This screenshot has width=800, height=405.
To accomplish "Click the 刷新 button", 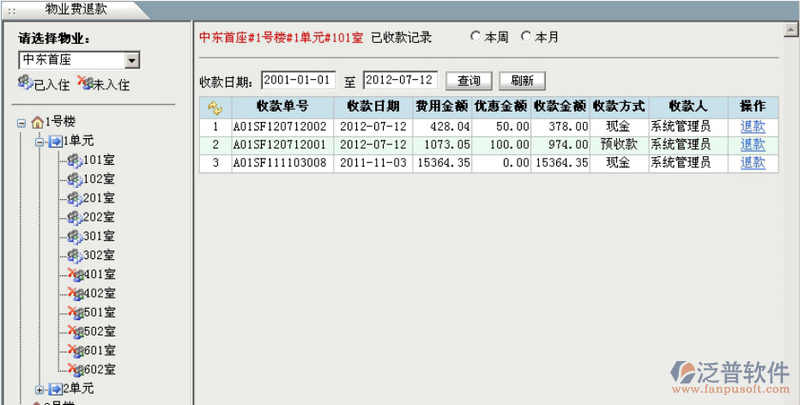I will click(x=522, y=81).
